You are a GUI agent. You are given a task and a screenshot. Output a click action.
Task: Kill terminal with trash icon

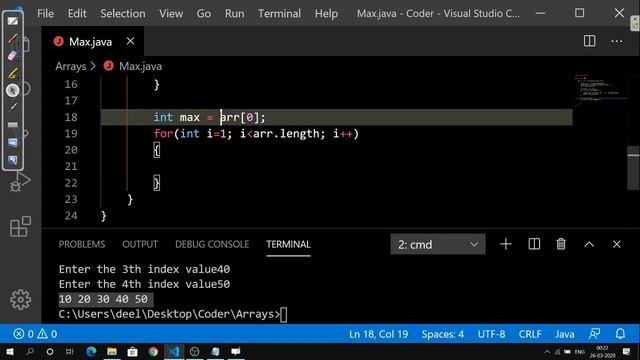[561, 244]
